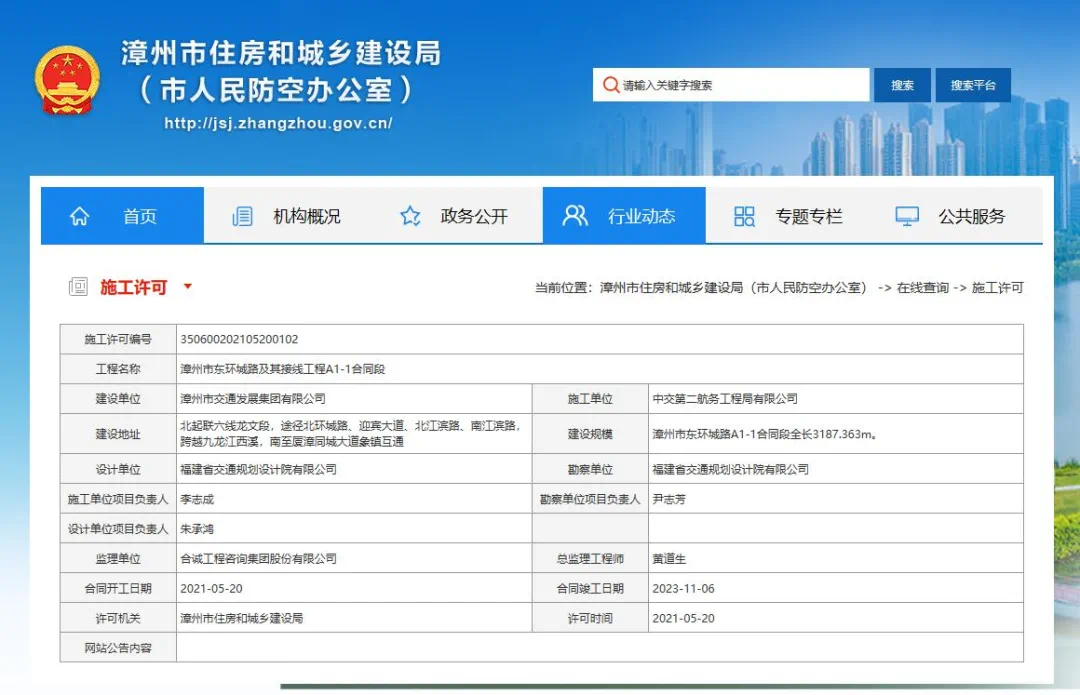Click the star icon beside 政务公开
This screenshot has width=1080, height=695.
[410, 216]
